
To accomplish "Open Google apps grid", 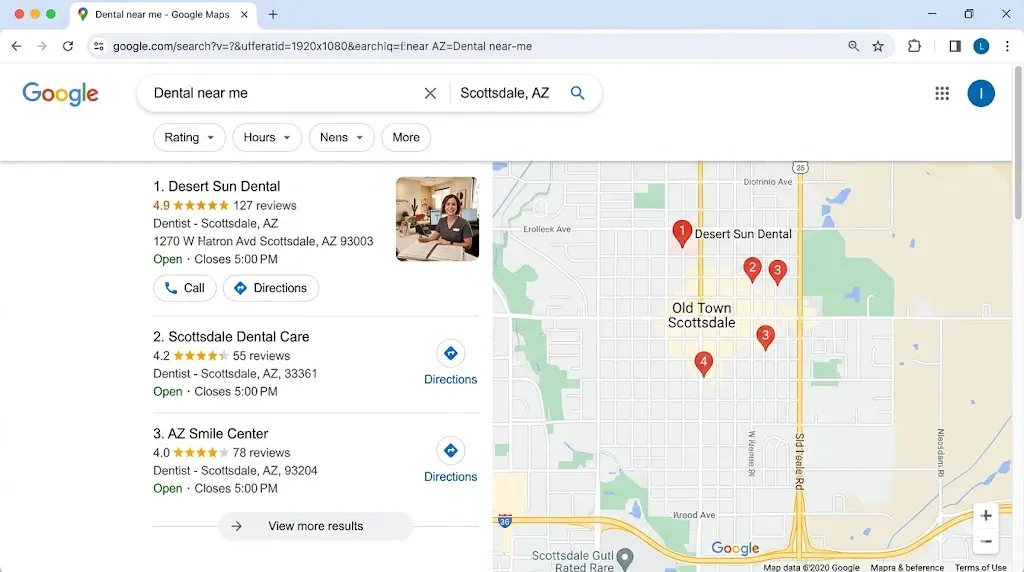I will [x=942, y=93].
